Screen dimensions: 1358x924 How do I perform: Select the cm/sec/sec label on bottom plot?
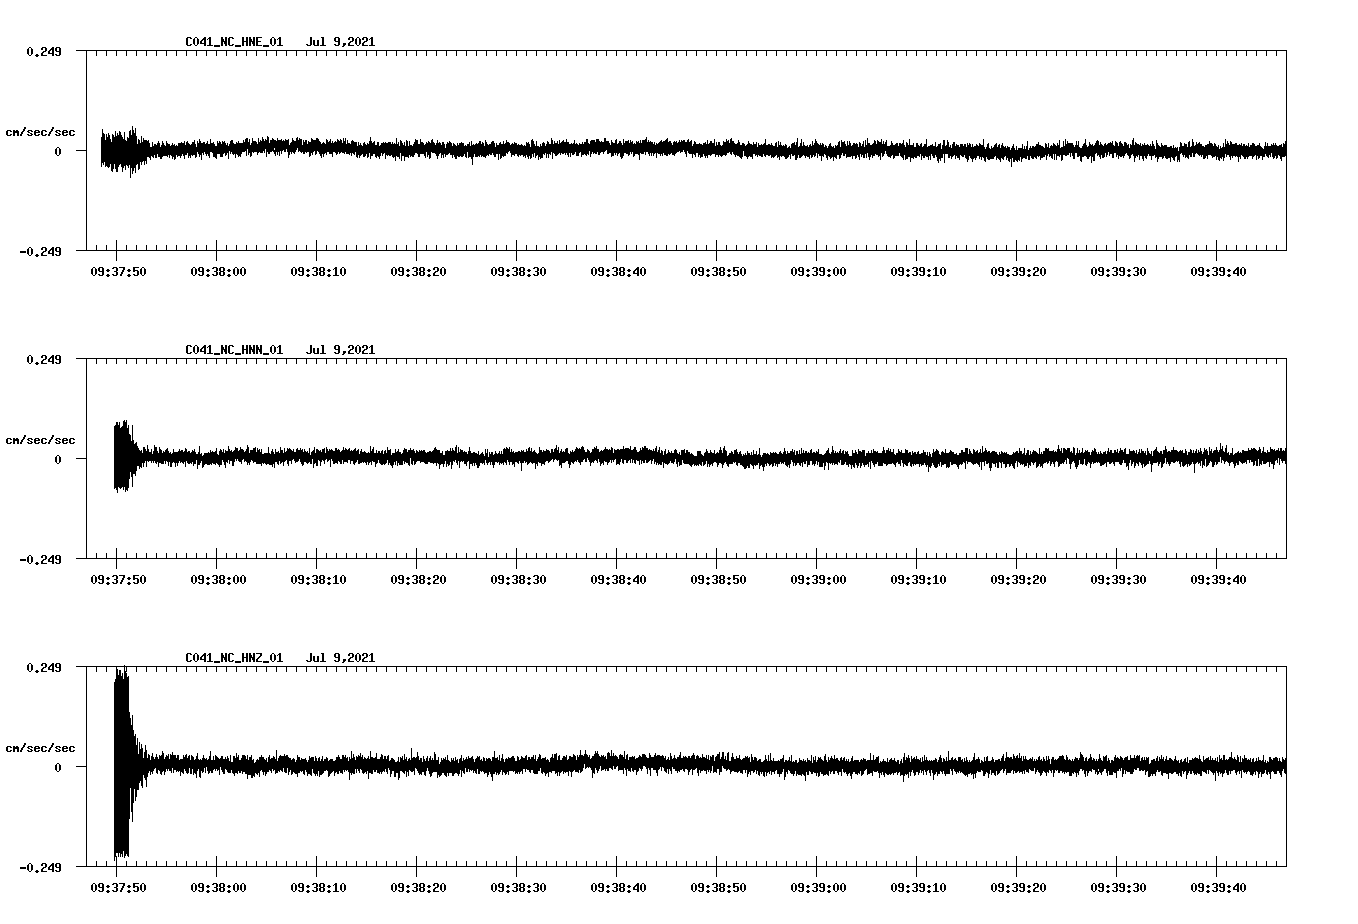coord(40,746)
